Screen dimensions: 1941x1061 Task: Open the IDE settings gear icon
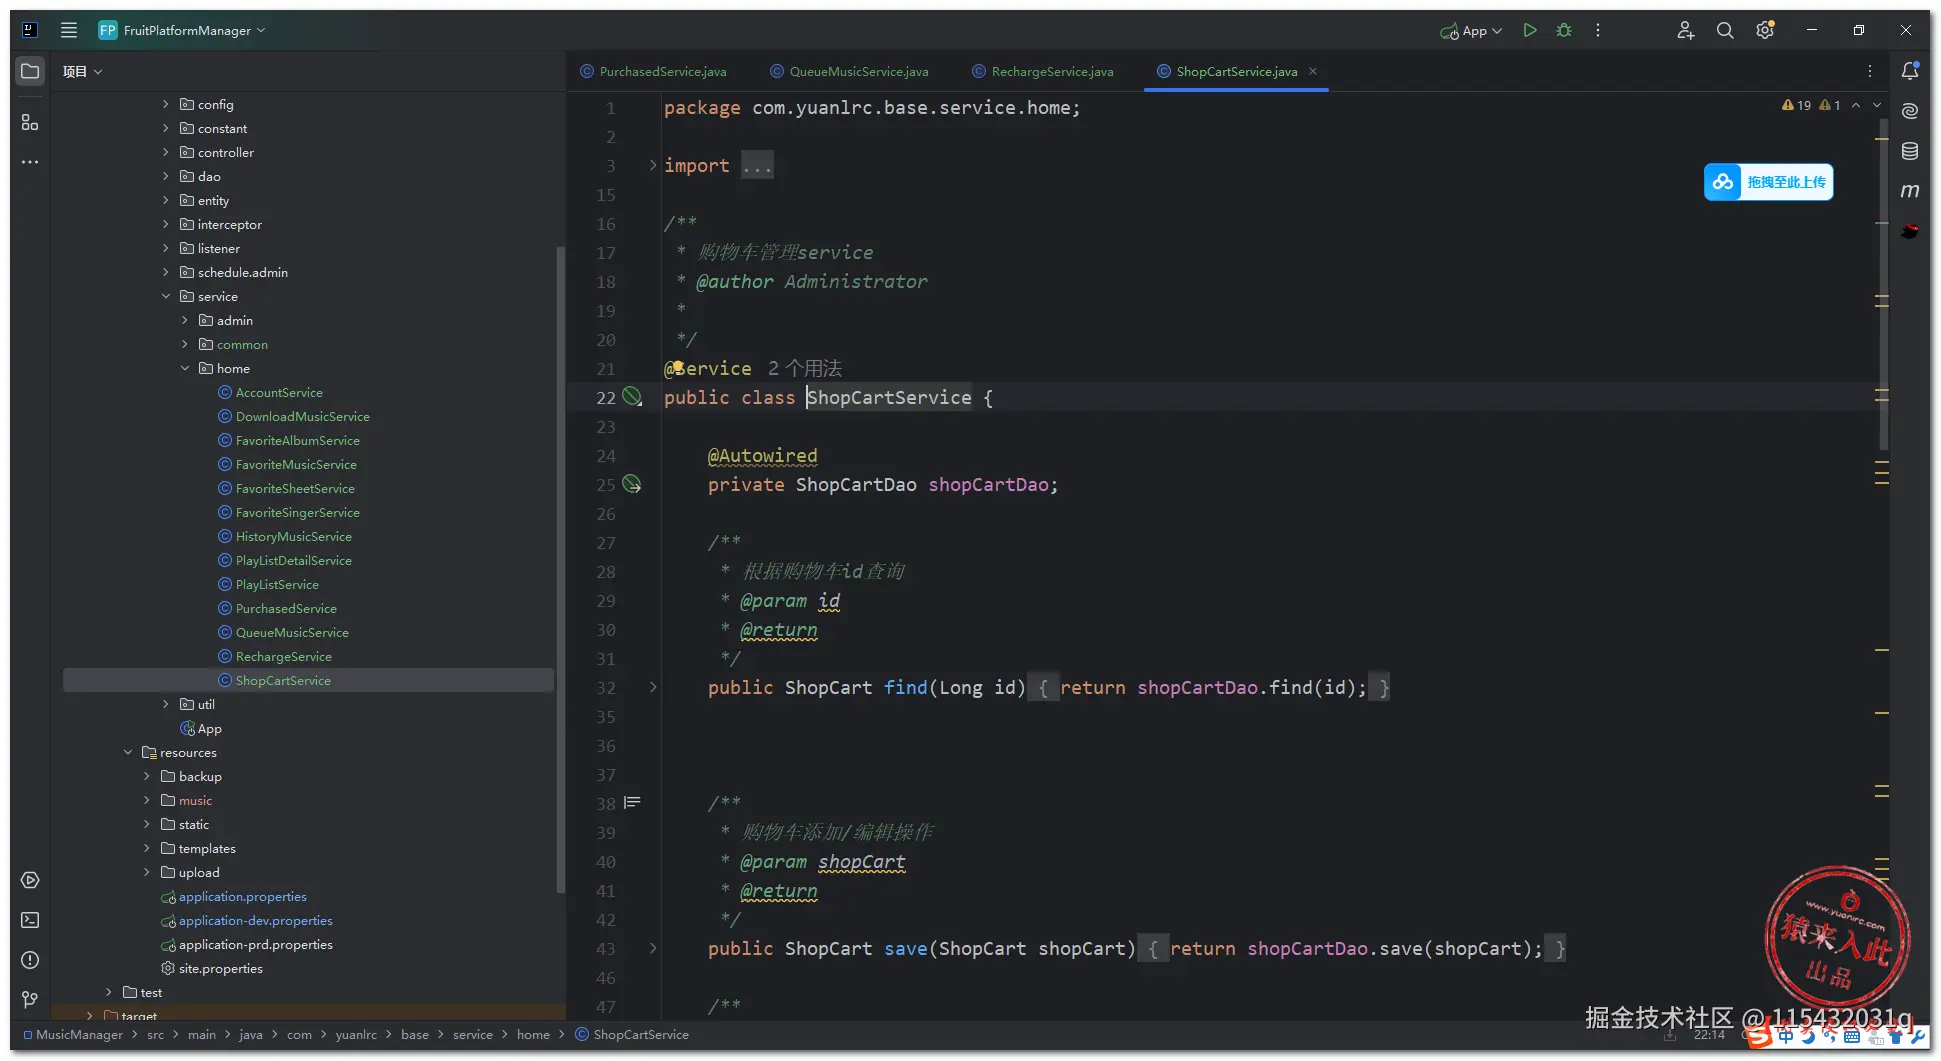tap(1765, 31)
